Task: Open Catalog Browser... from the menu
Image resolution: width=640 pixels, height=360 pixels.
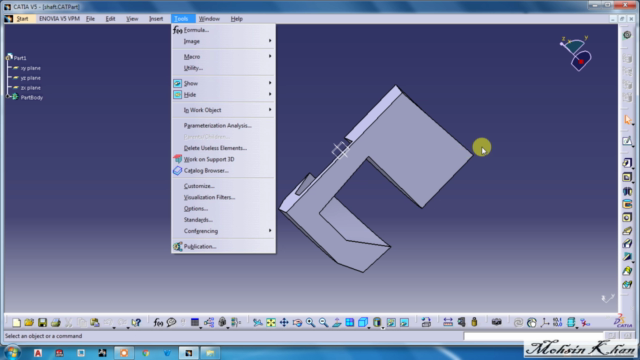Action: click(x=223, y=171)
